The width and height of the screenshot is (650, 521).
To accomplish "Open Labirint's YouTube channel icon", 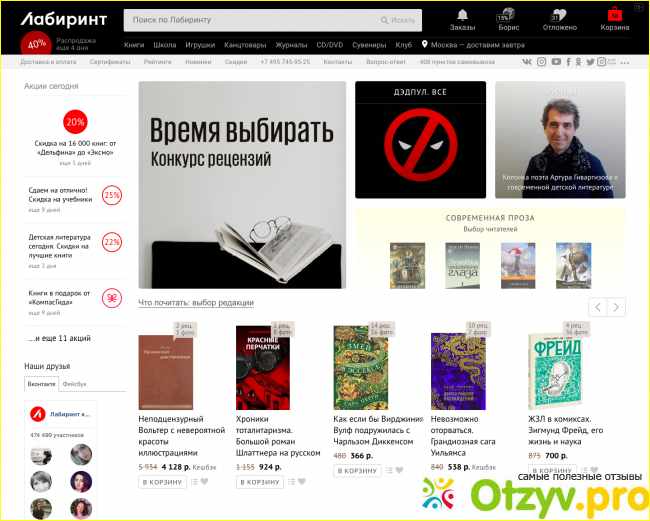I will [556, 62].
